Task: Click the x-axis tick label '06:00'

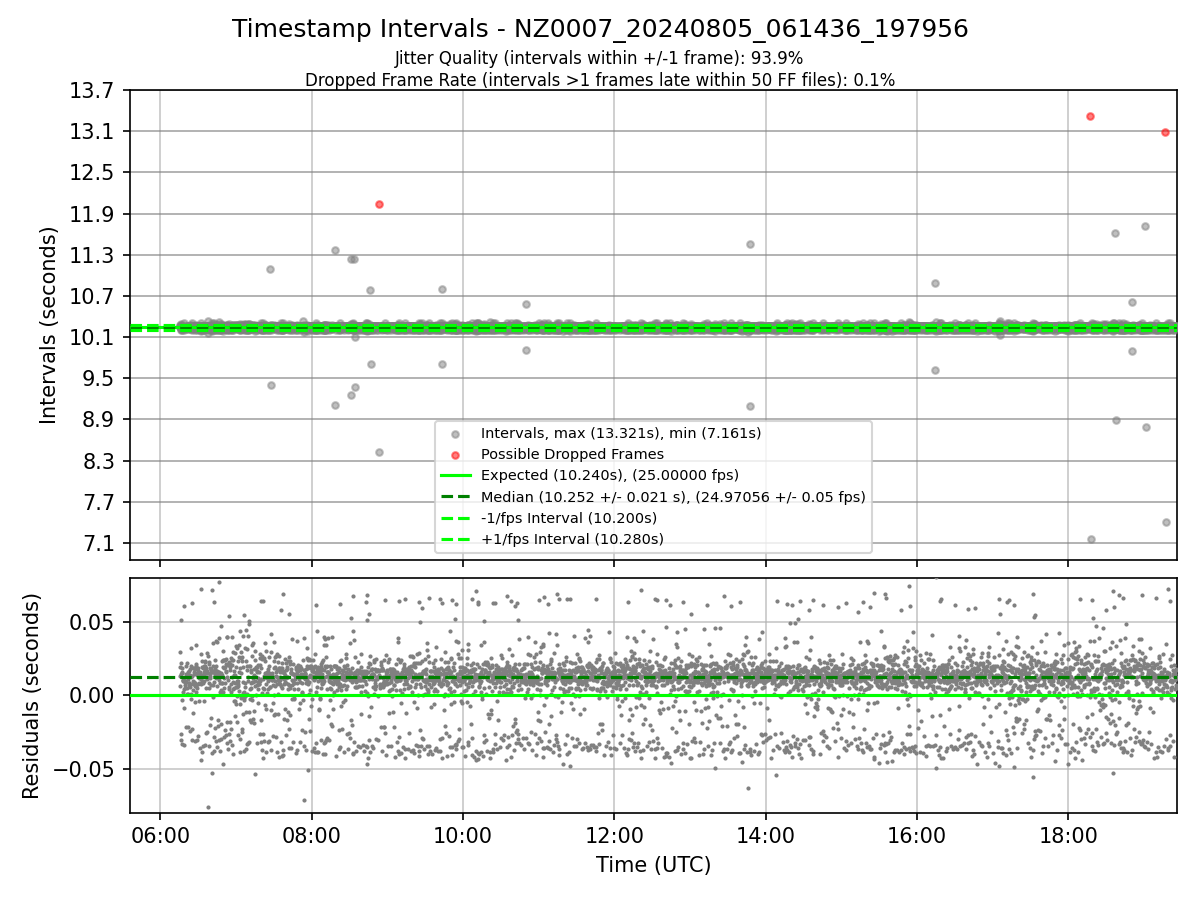Action: pyautogui.click(x=161, y=834)
